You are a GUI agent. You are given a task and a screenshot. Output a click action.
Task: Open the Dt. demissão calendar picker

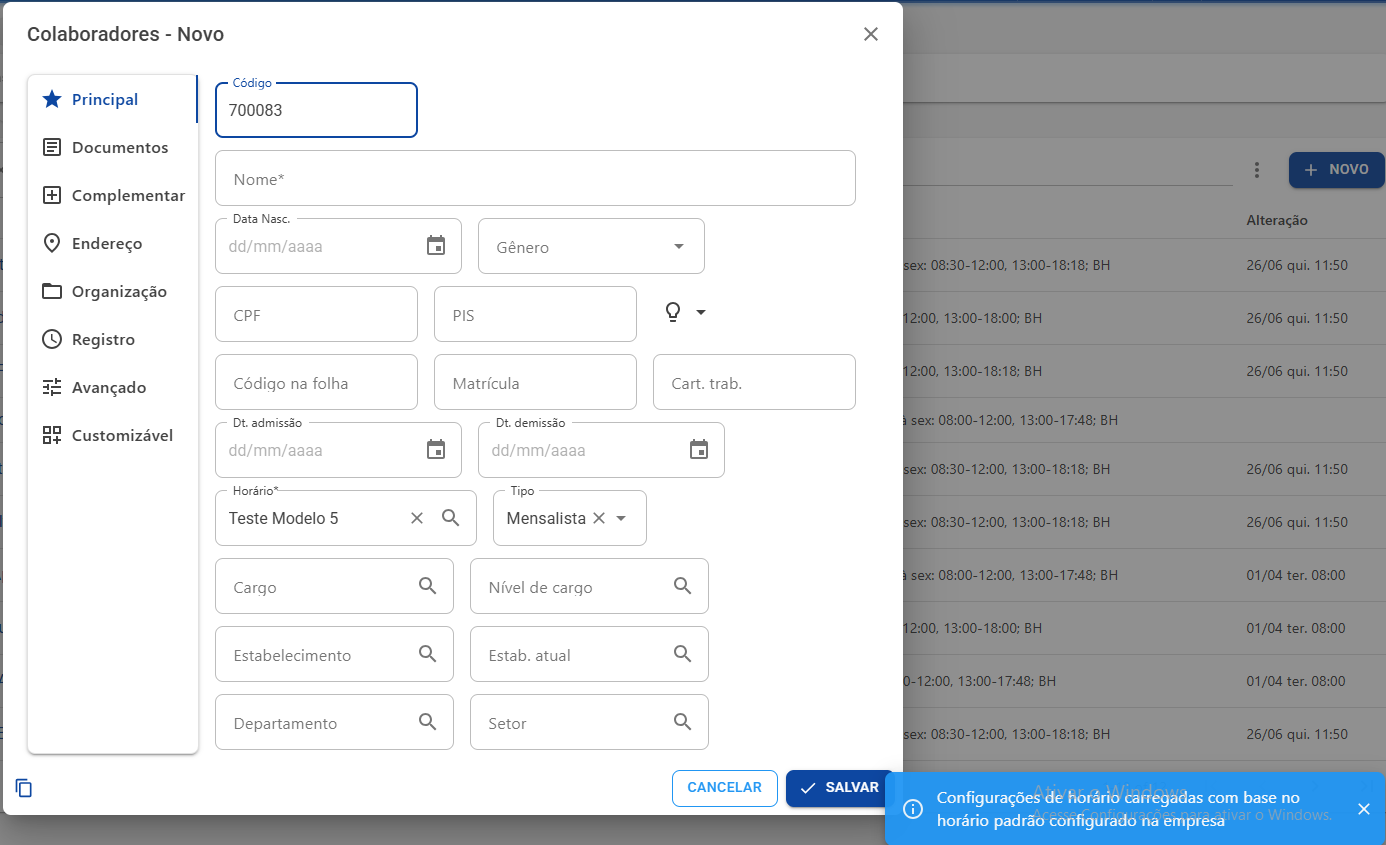tap(699, 450)
